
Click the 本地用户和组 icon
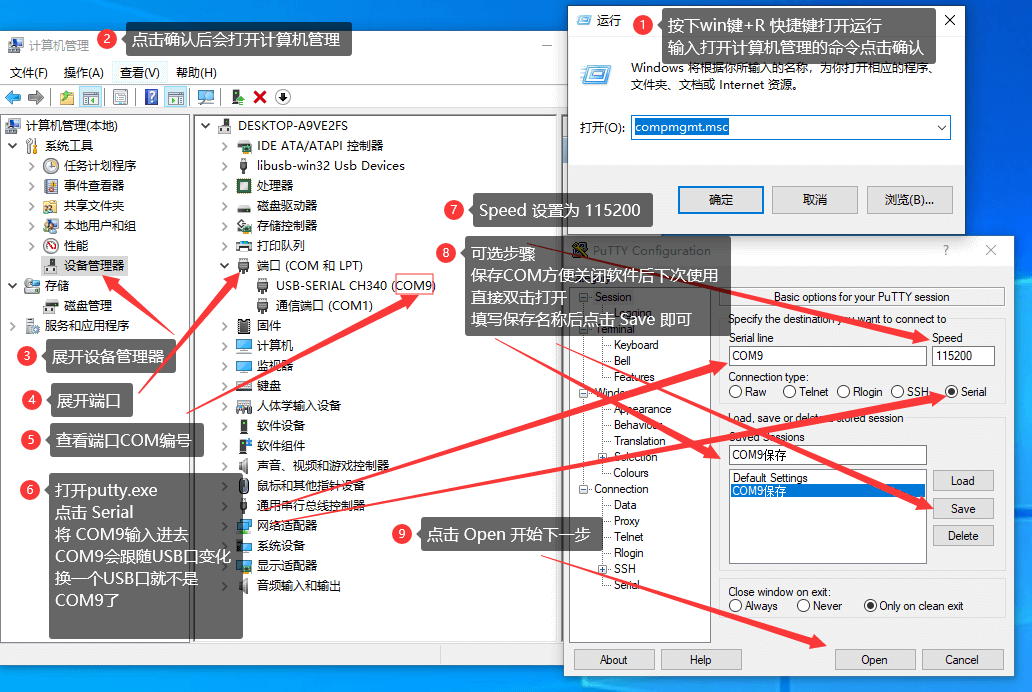(51, 226)
